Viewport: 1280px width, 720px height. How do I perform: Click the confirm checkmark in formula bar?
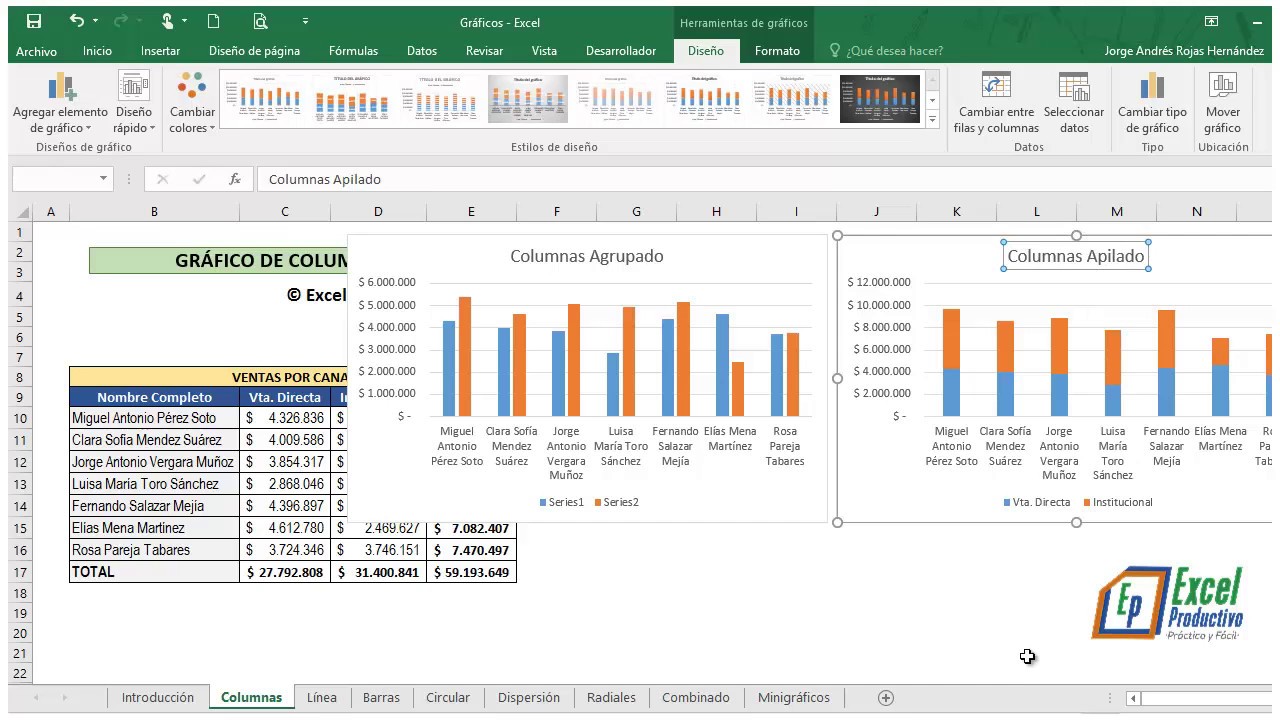[199, 179]
